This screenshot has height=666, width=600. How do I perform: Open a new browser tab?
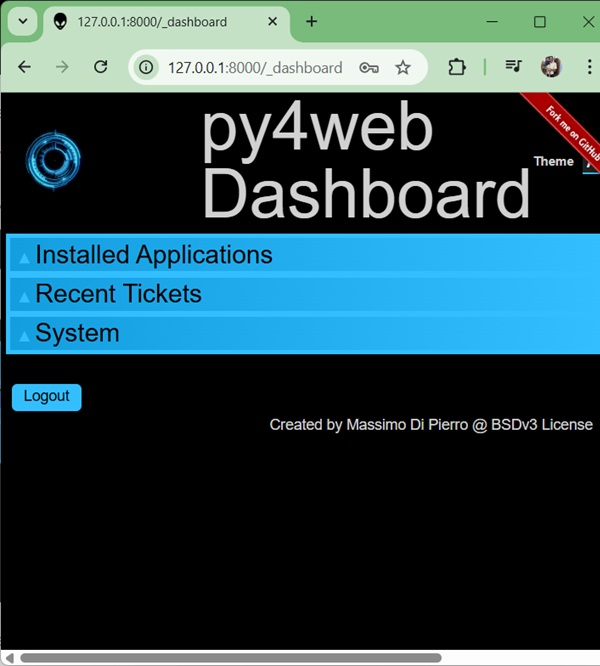[312, 21]
